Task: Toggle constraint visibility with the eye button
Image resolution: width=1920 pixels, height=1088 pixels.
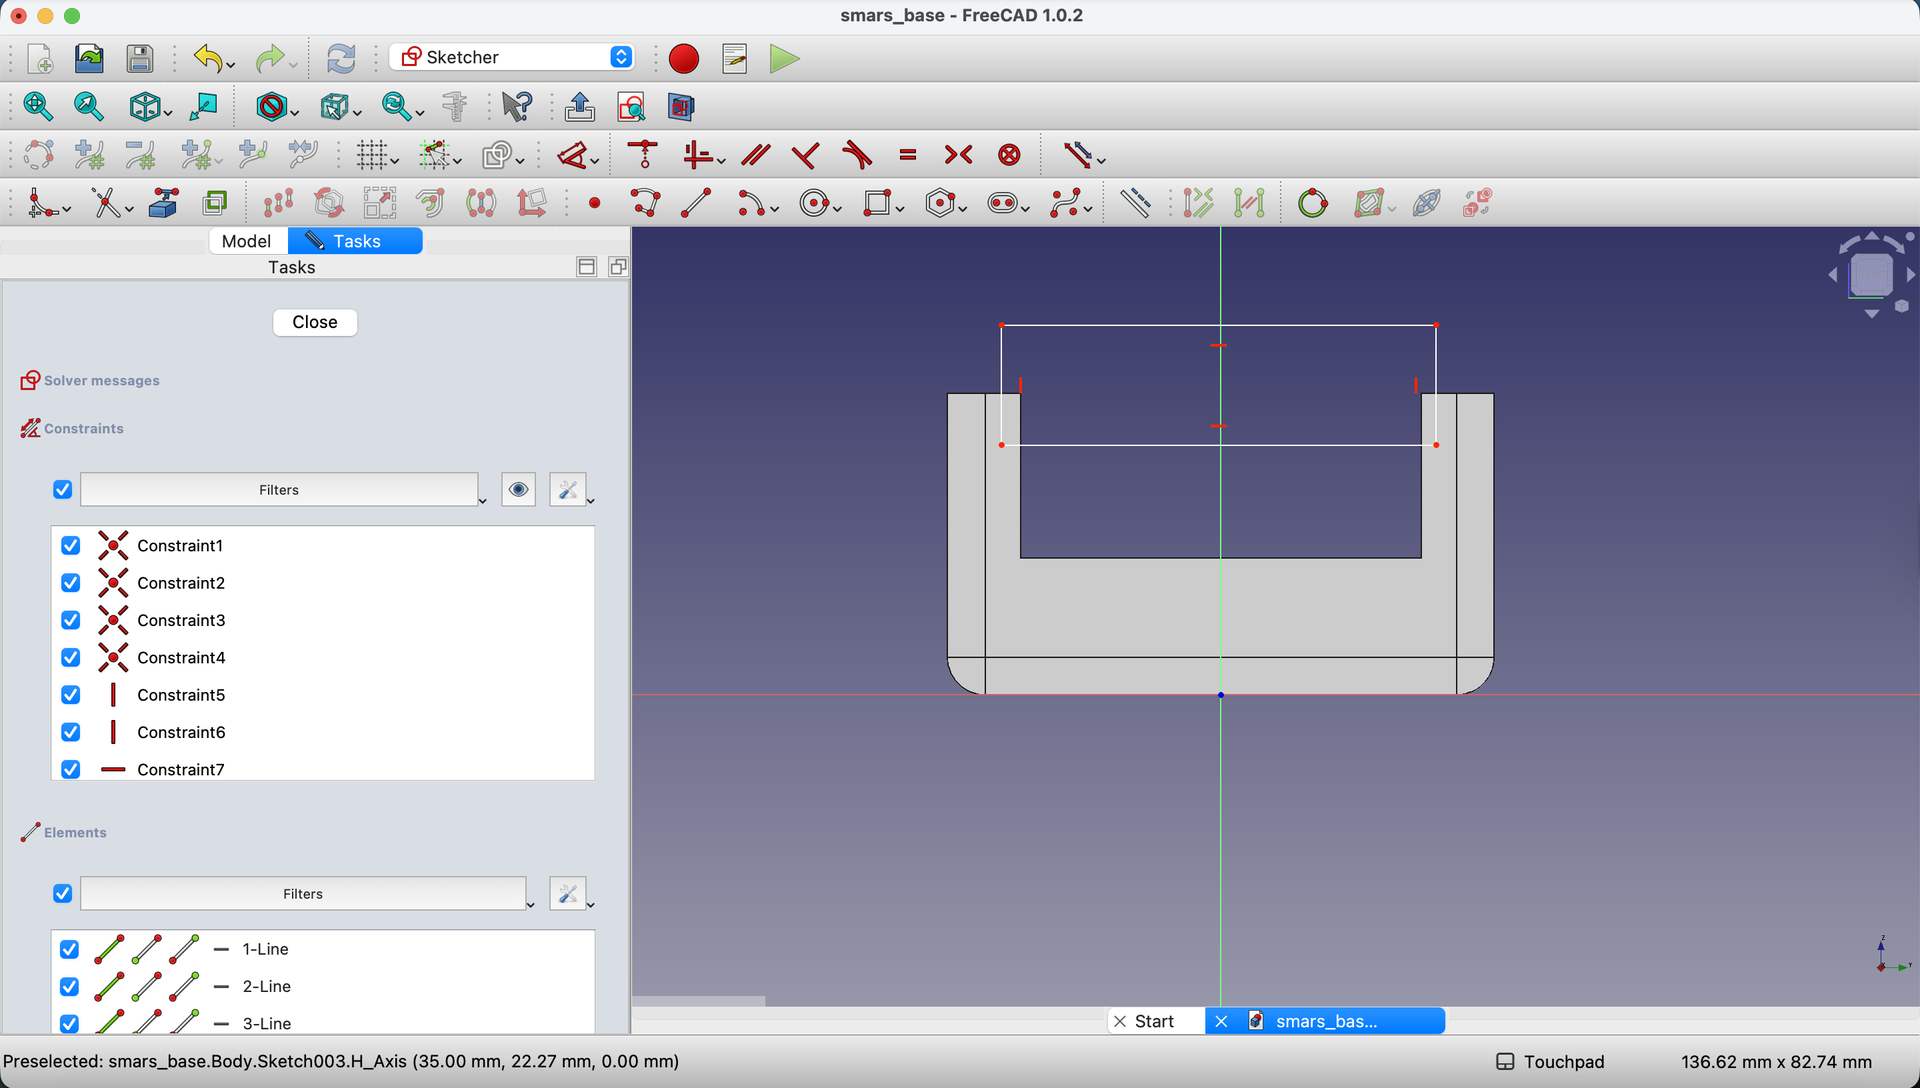Action: pyautogui.click(x=518, y=490)
